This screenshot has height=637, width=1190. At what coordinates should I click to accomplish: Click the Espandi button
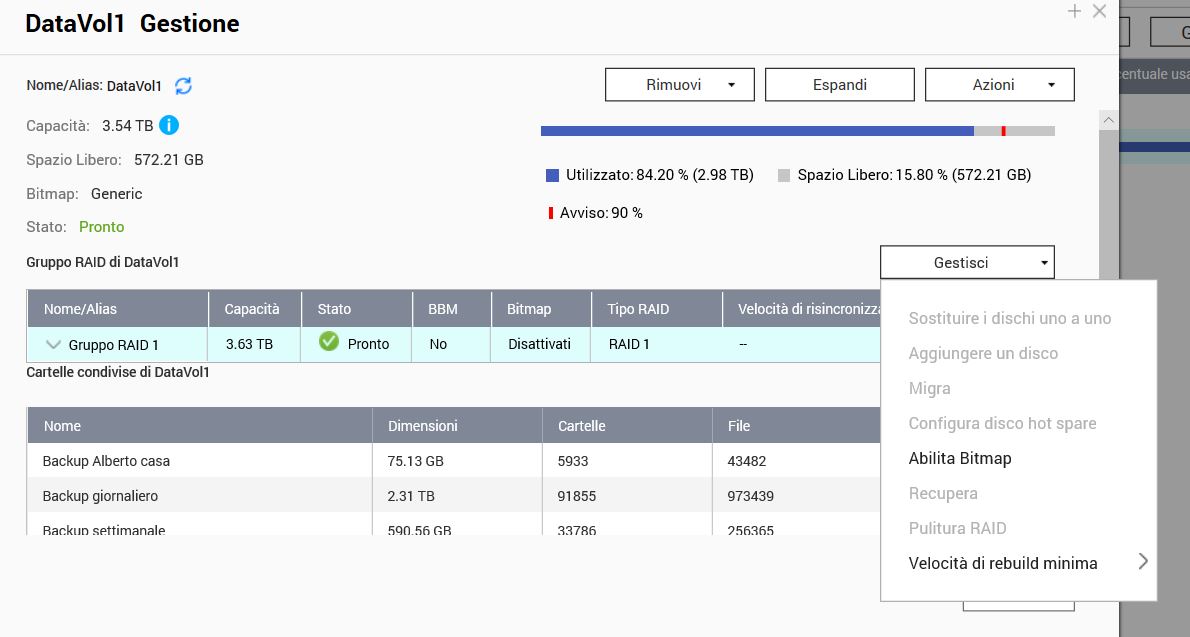click(x=839, y=85)
